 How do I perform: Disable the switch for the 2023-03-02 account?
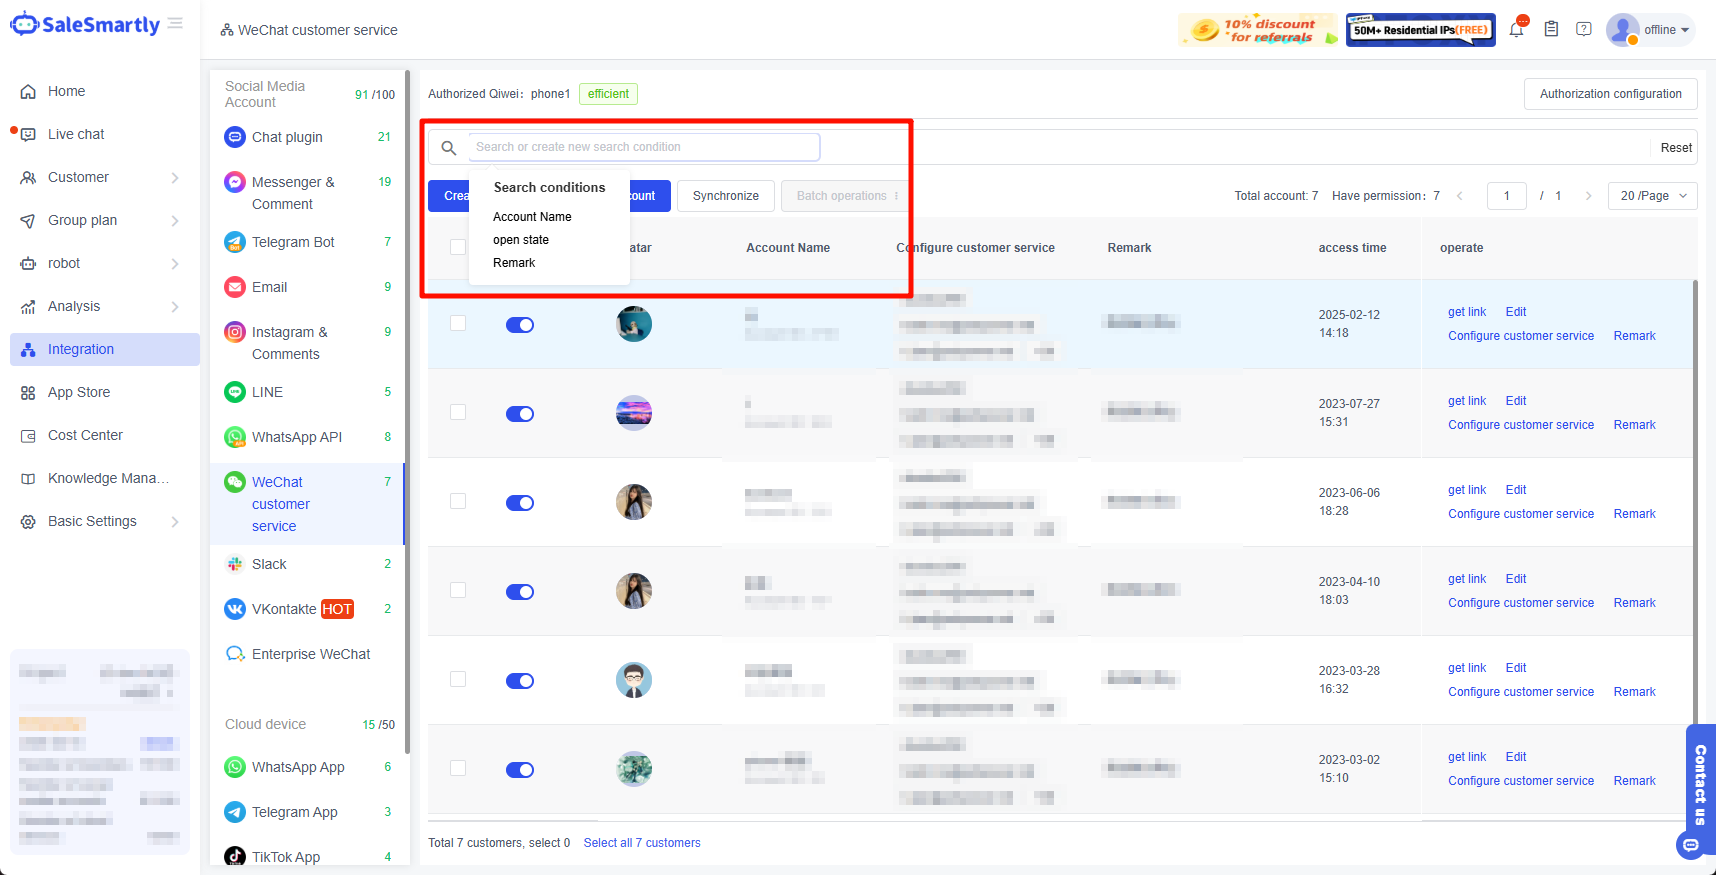point(520,770)
